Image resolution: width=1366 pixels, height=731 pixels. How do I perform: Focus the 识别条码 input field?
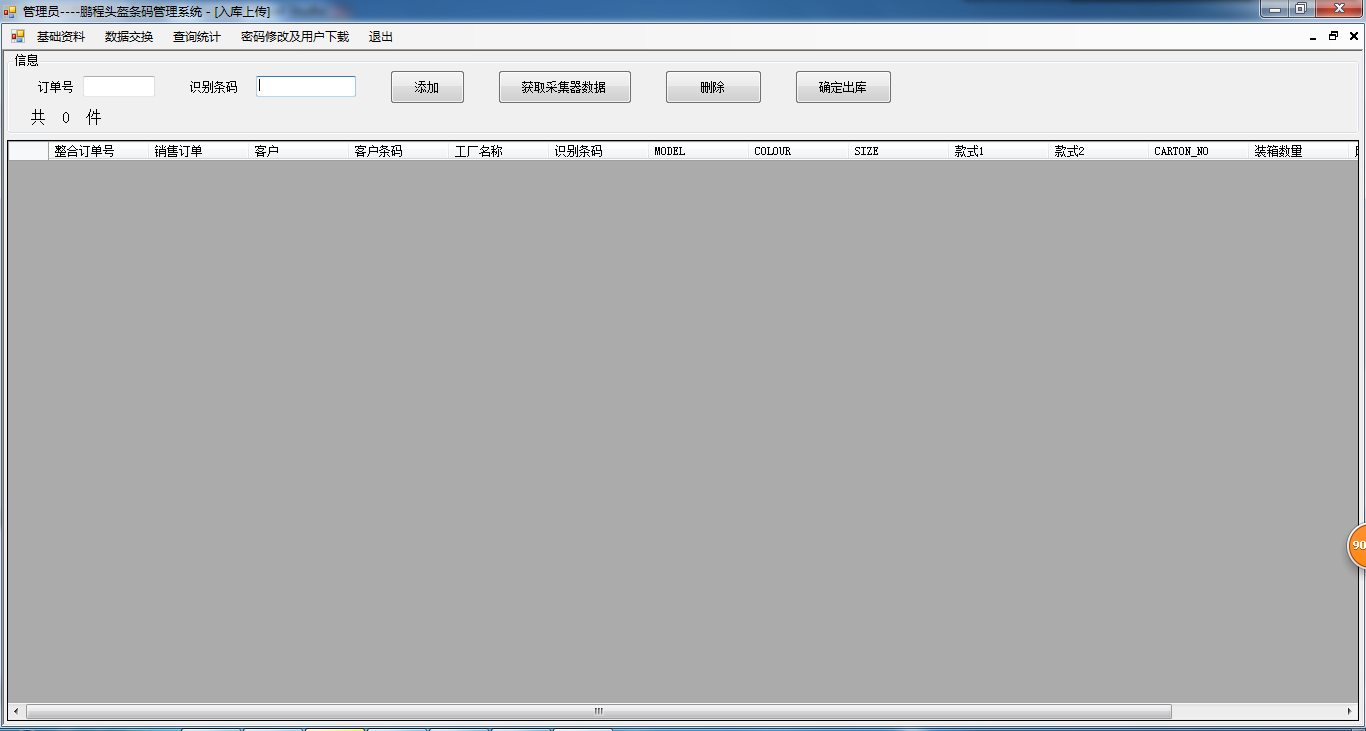[x=306, y=87]
